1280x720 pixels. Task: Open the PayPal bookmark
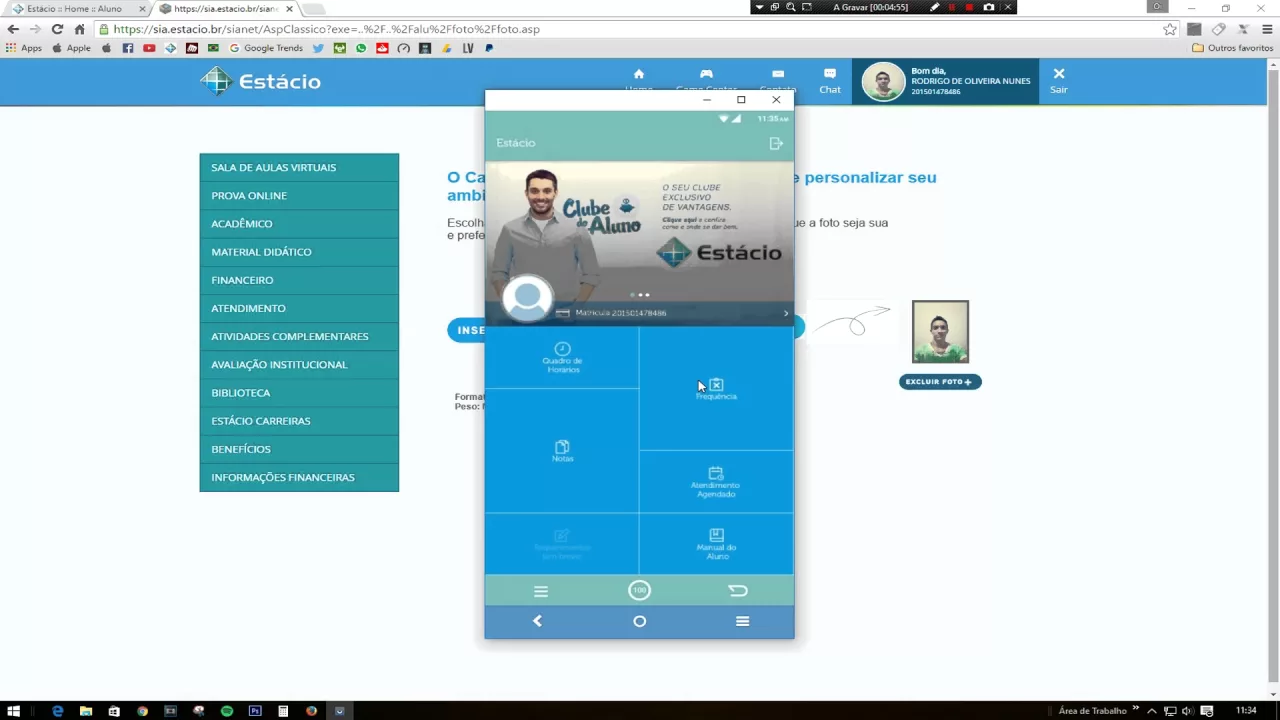(489, 48)
